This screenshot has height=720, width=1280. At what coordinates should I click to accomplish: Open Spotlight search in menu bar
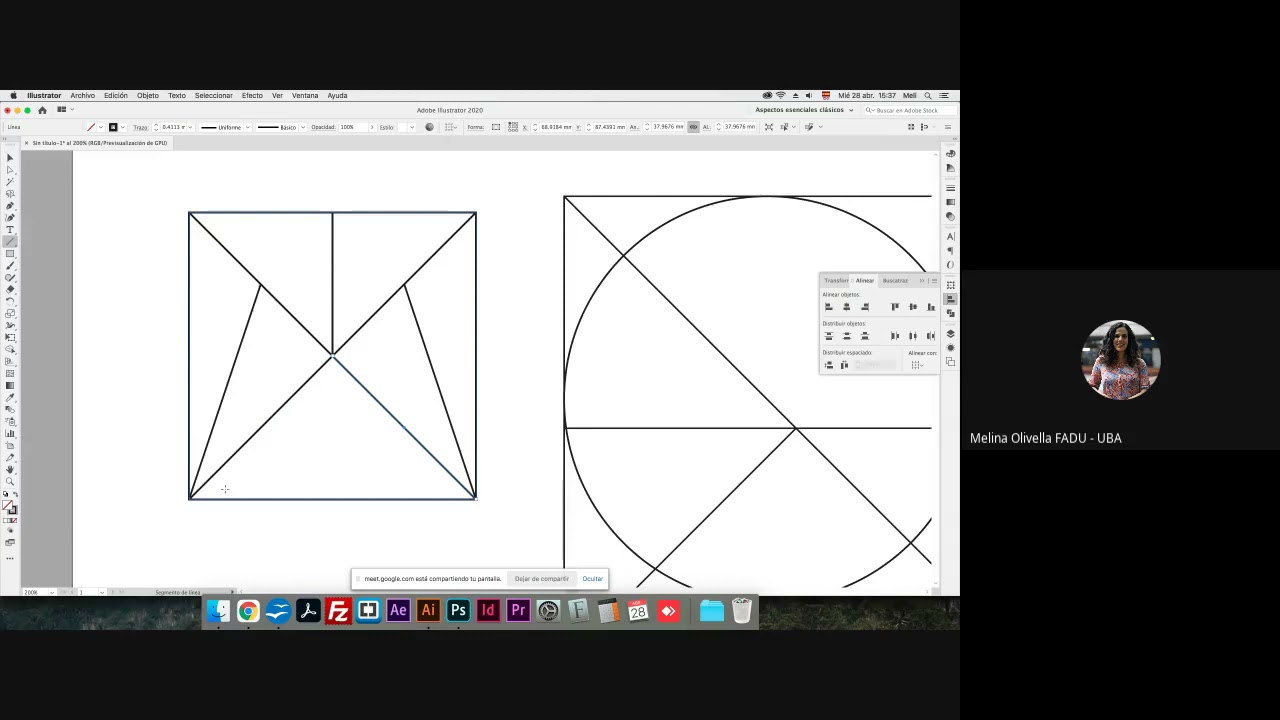pos(928,95)
